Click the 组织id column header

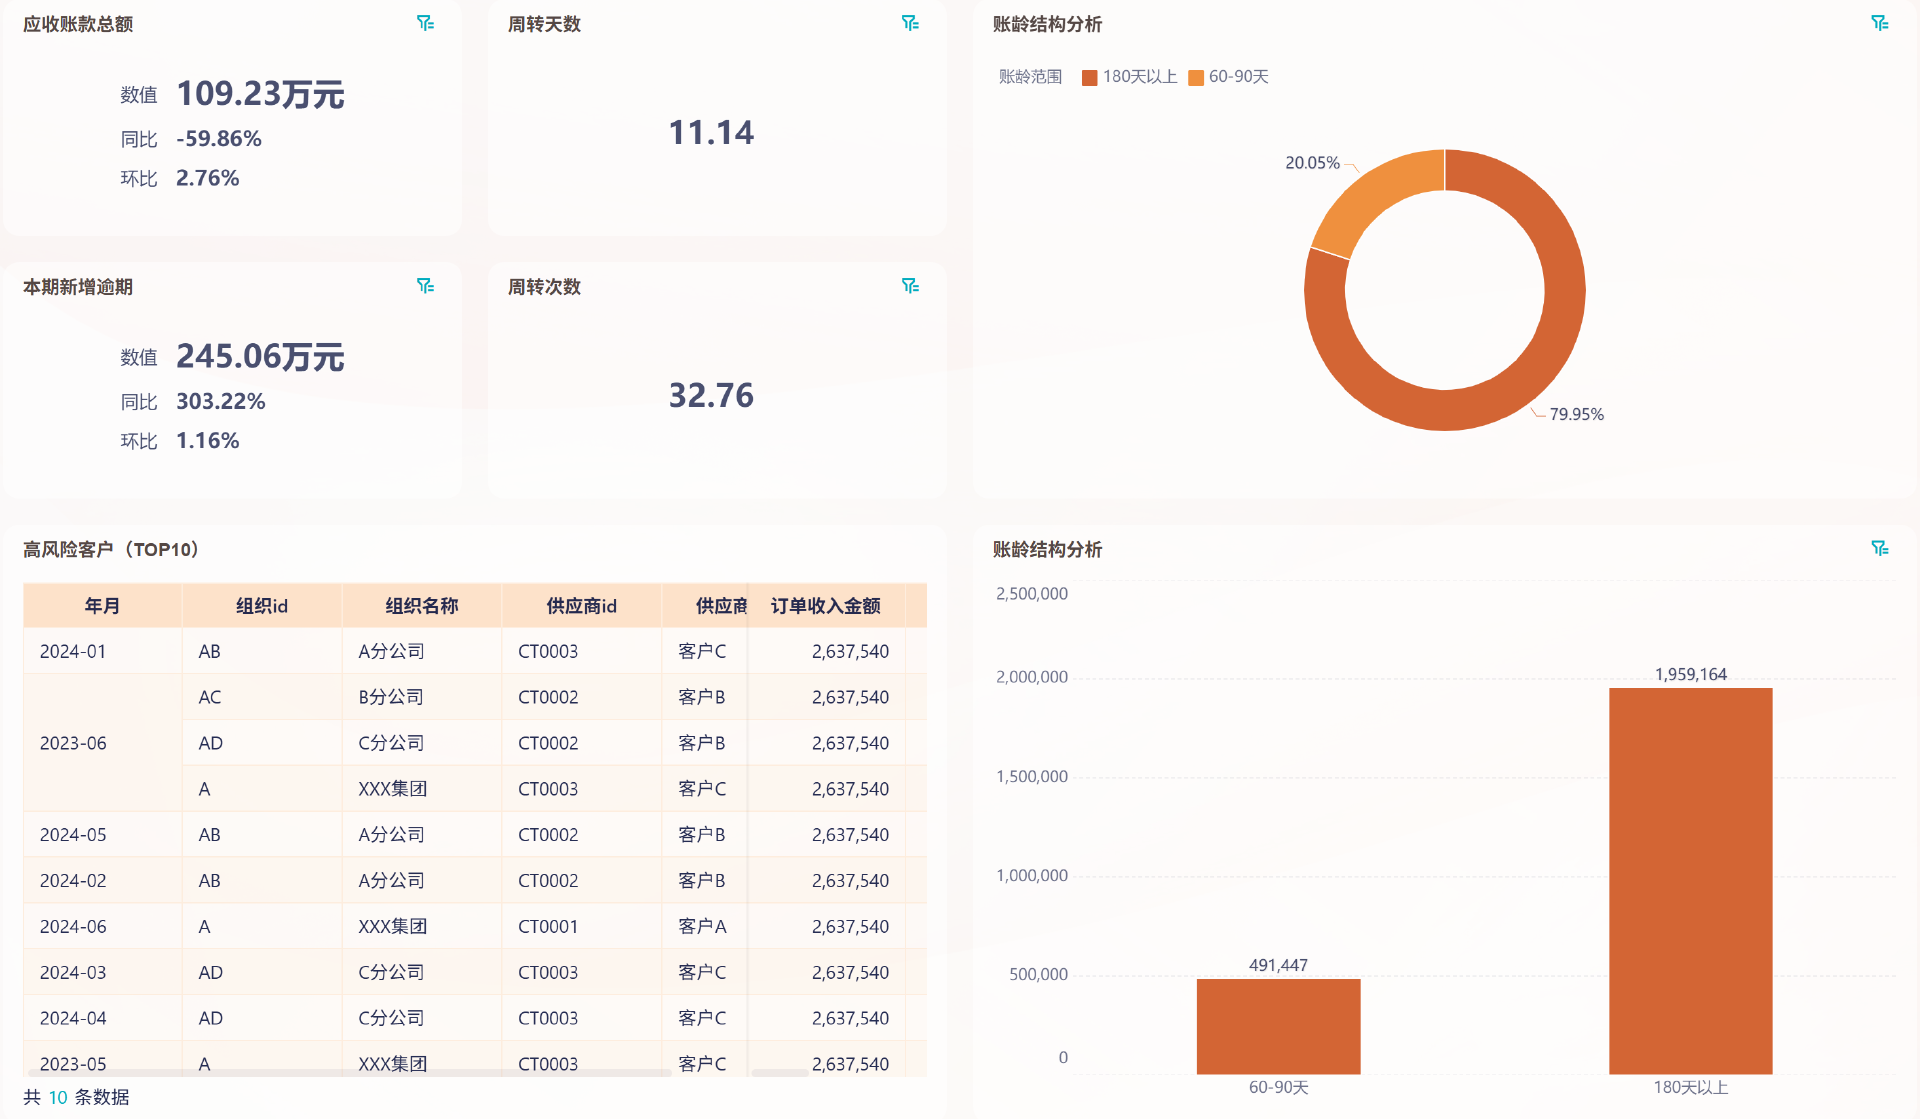pos(262,606)
